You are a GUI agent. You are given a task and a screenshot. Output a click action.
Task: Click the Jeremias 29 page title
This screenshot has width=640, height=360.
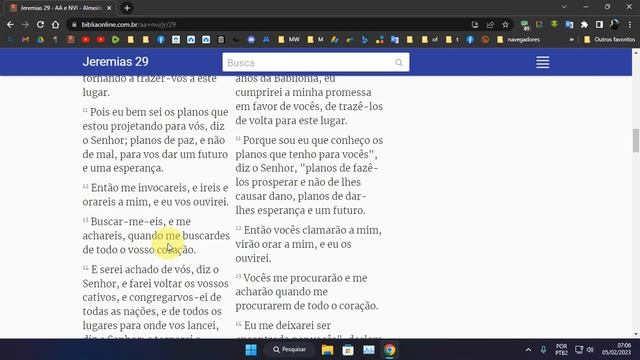116,62
